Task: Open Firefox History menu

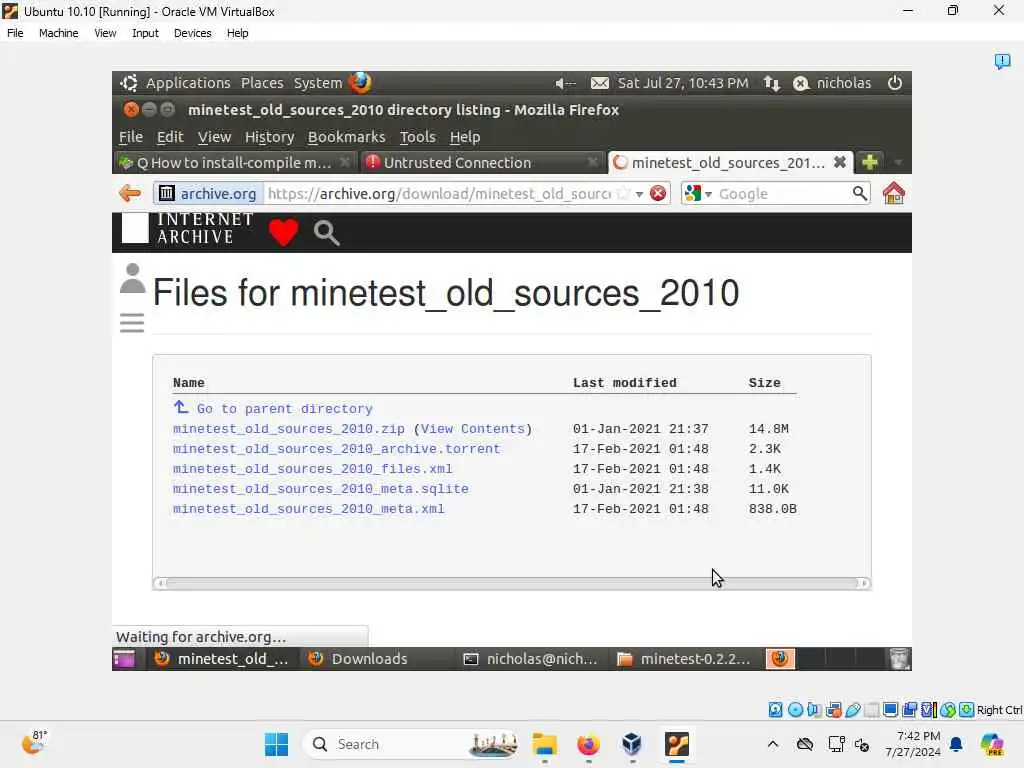Action: tap(269, 137)
